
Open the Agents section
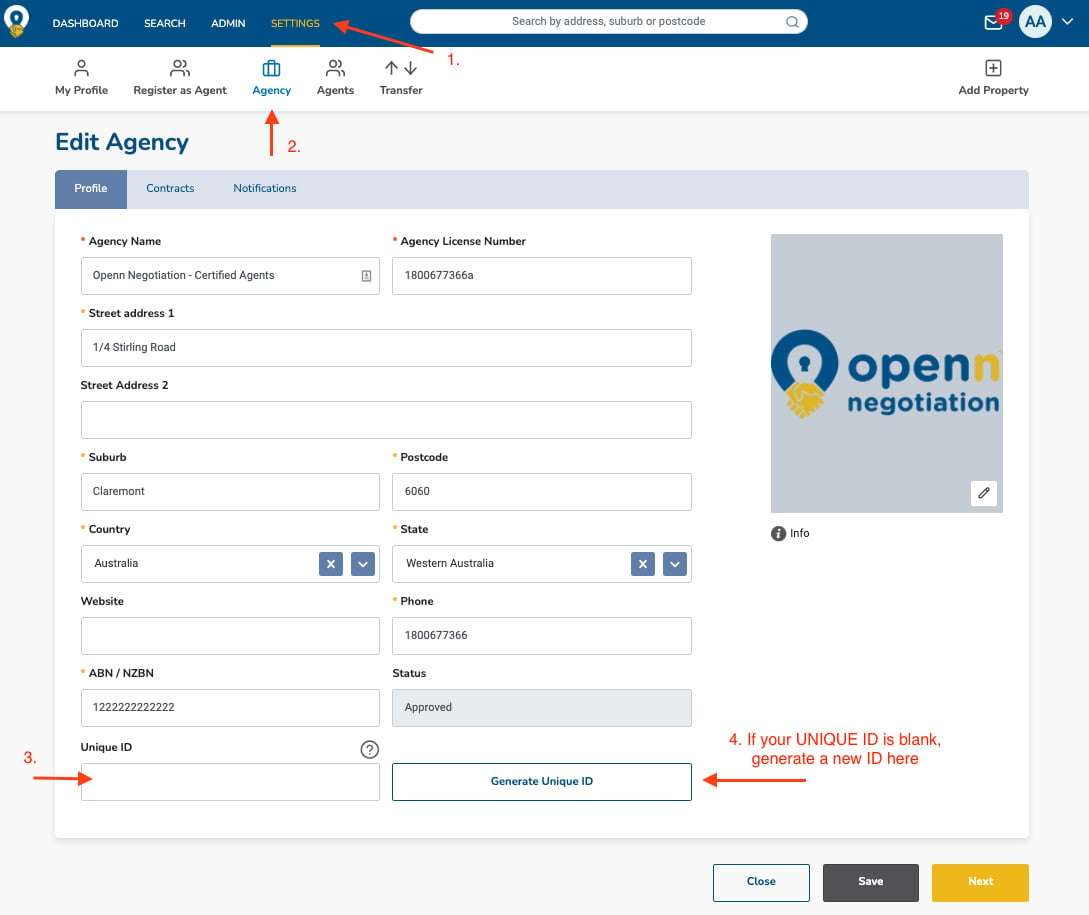[x=335, y=78]
